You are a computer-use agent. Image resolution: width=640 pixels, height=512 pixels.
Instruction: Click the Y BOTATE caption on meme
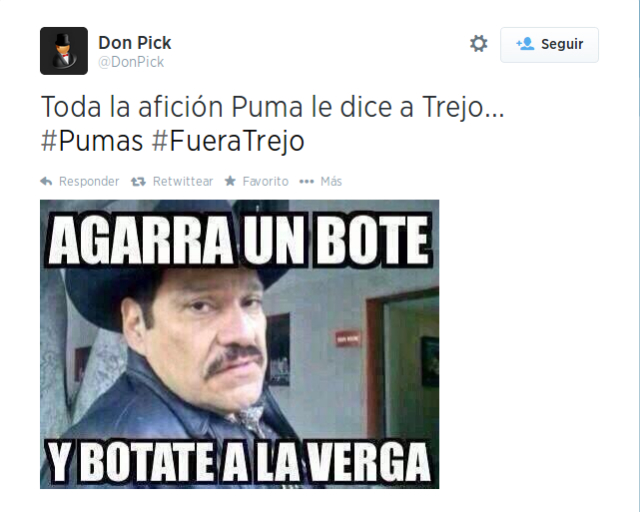(x=239, y=462)
